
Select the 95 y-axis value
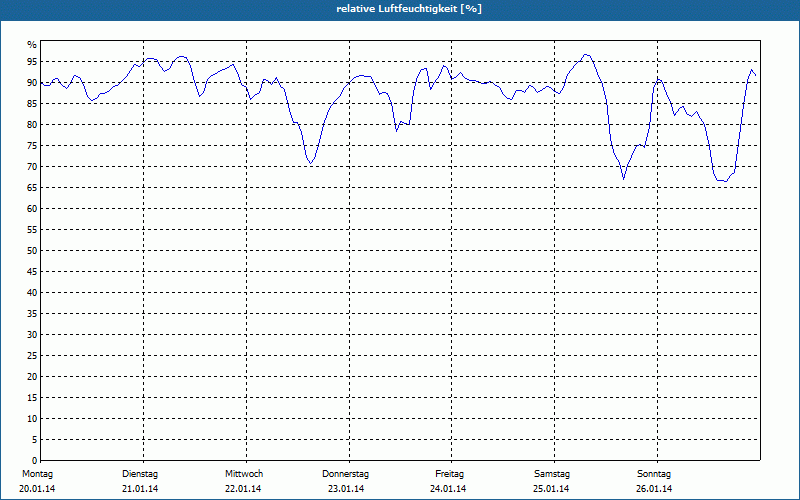32,62
